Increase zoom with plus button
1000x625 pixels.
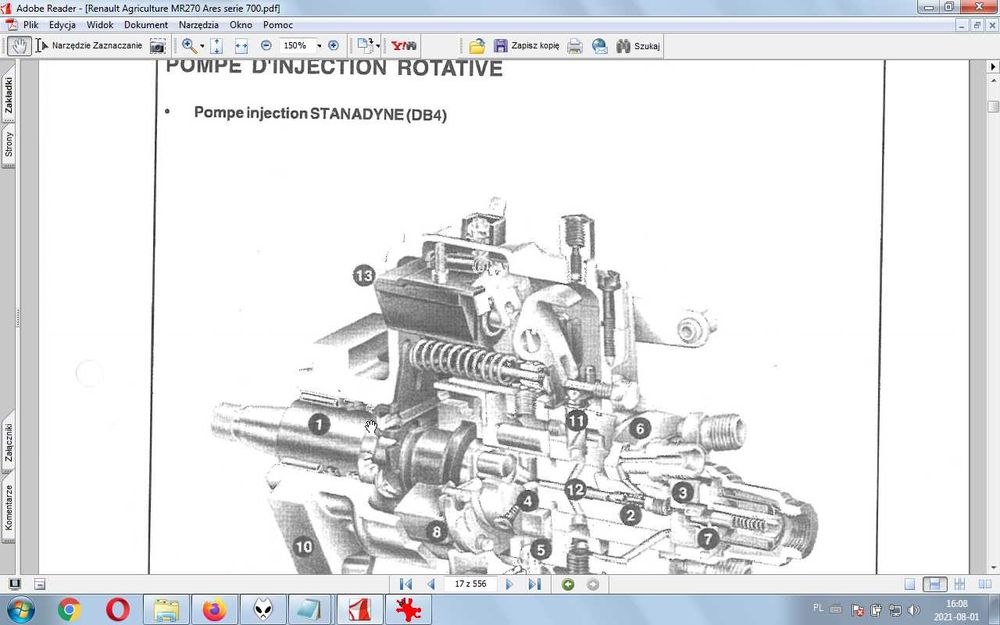pos(333,46)
